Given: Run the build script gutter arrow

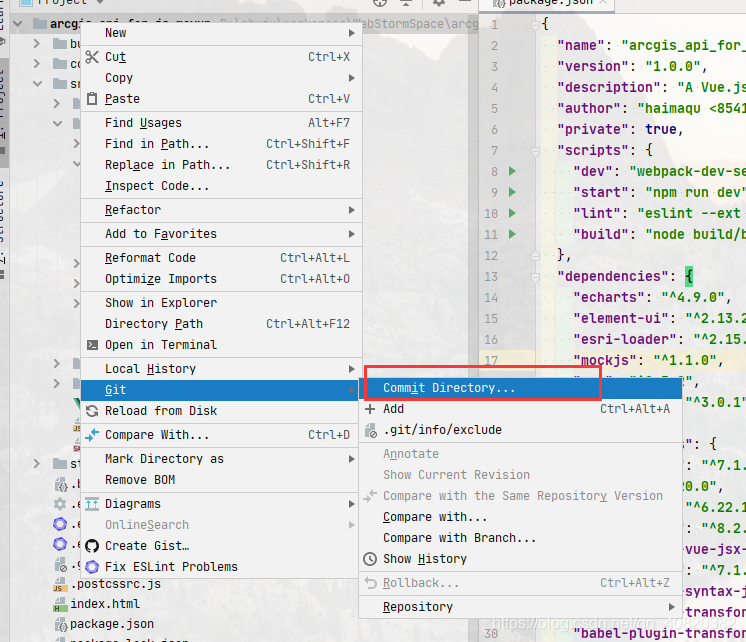Looking at the screenshot, I should tap(512, 234).
